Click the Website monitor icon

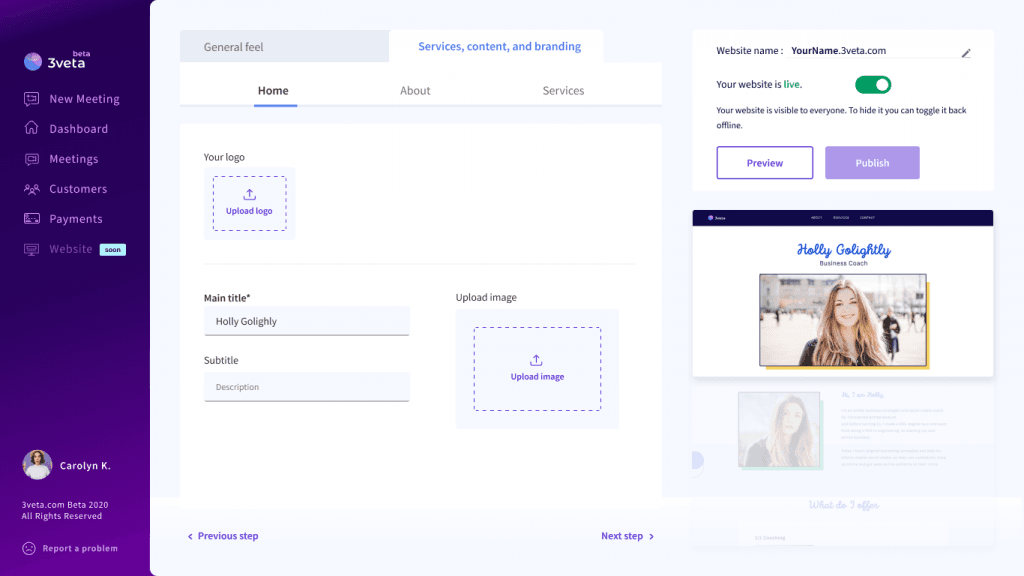pyautogui.click(x=31, y=249)
